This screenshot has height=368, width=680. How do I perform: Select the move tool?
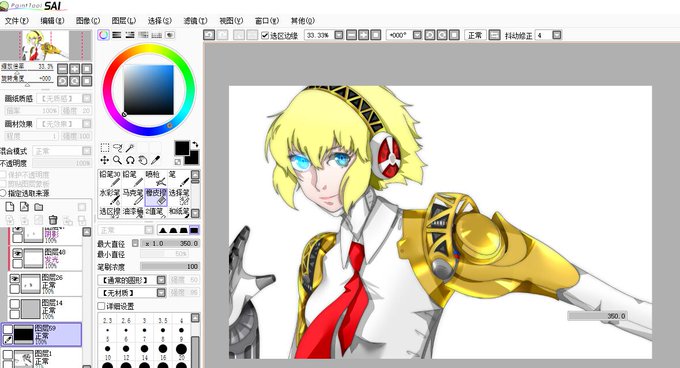coord(105,160)
